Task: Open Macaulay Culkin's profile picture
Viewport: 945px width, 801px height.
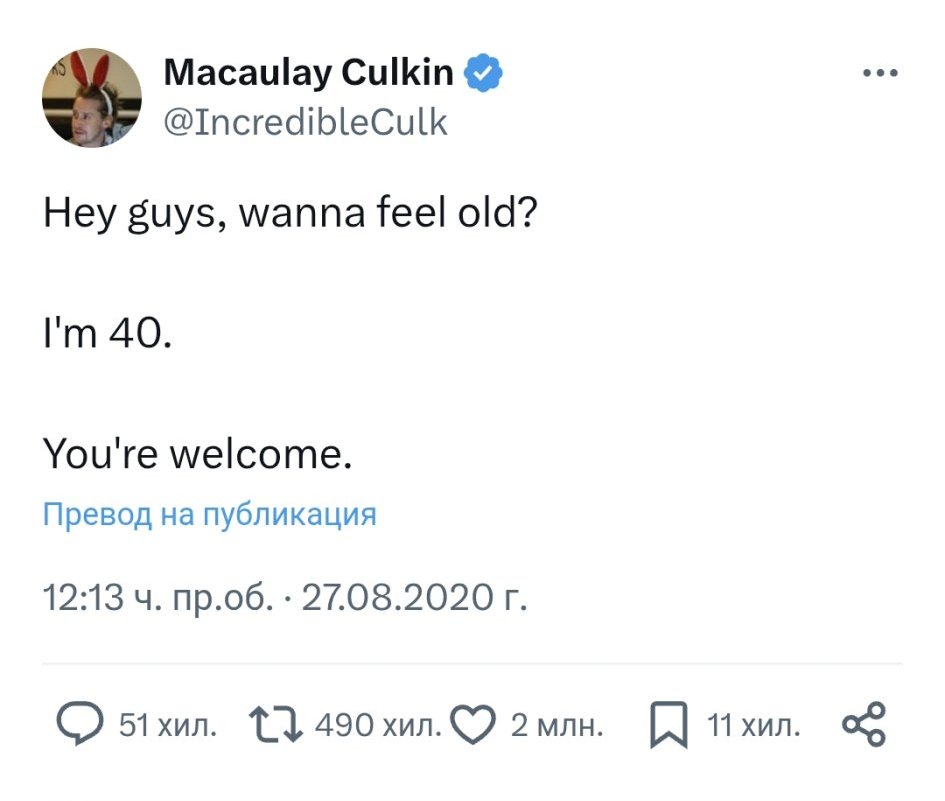Action: coord(91,97)
